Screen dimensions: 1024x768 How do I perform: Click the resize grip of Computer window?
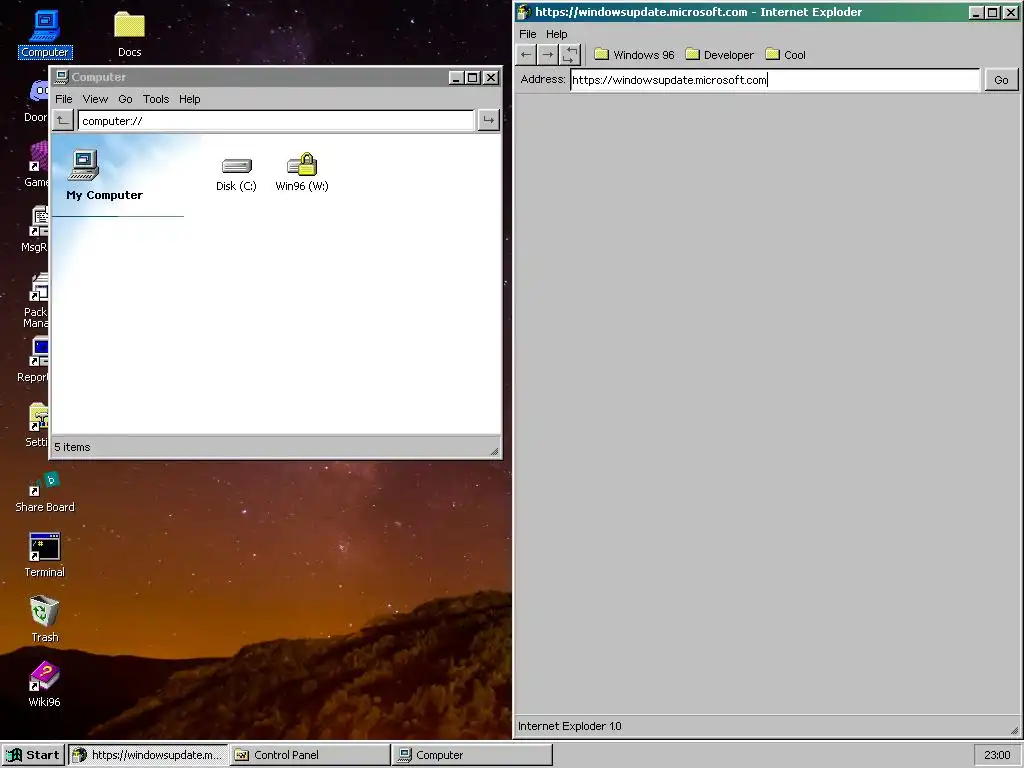point(494,451)
